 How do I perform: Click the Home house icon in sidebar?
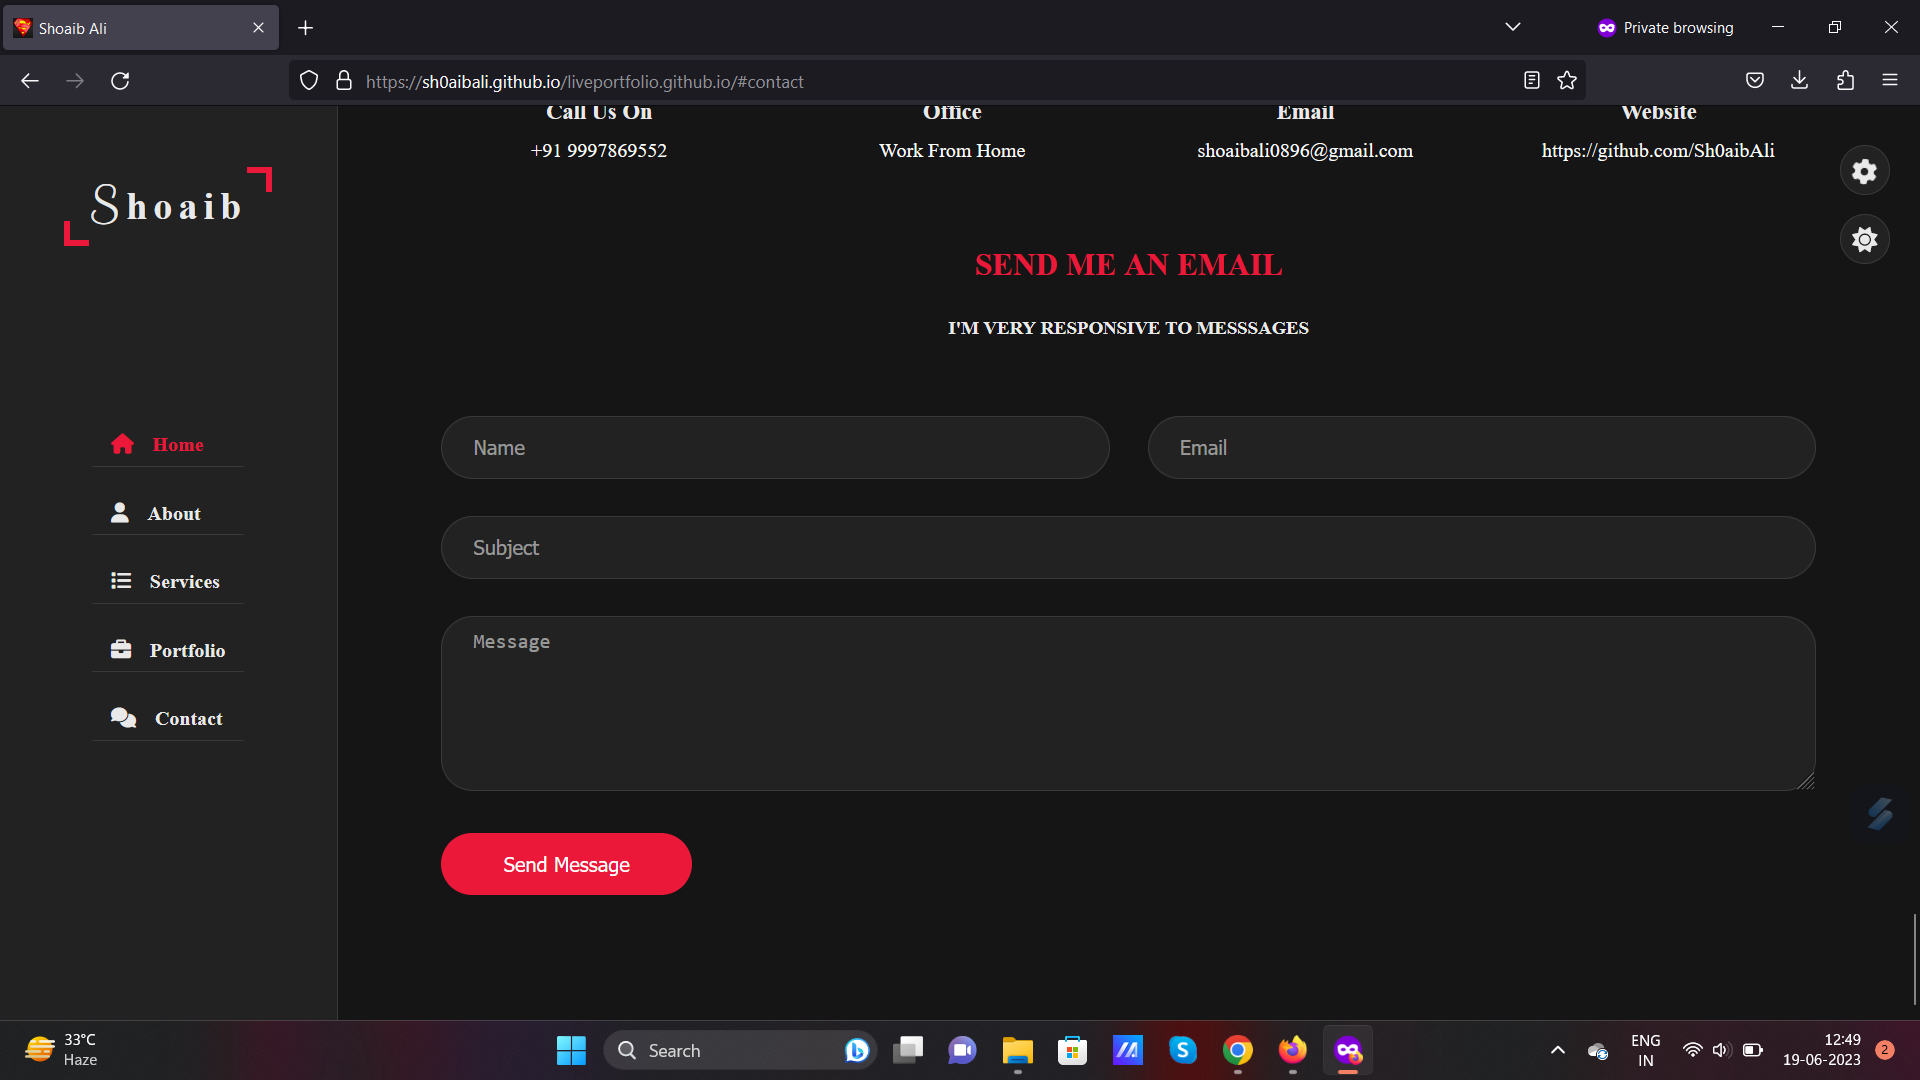coord(122,444)
